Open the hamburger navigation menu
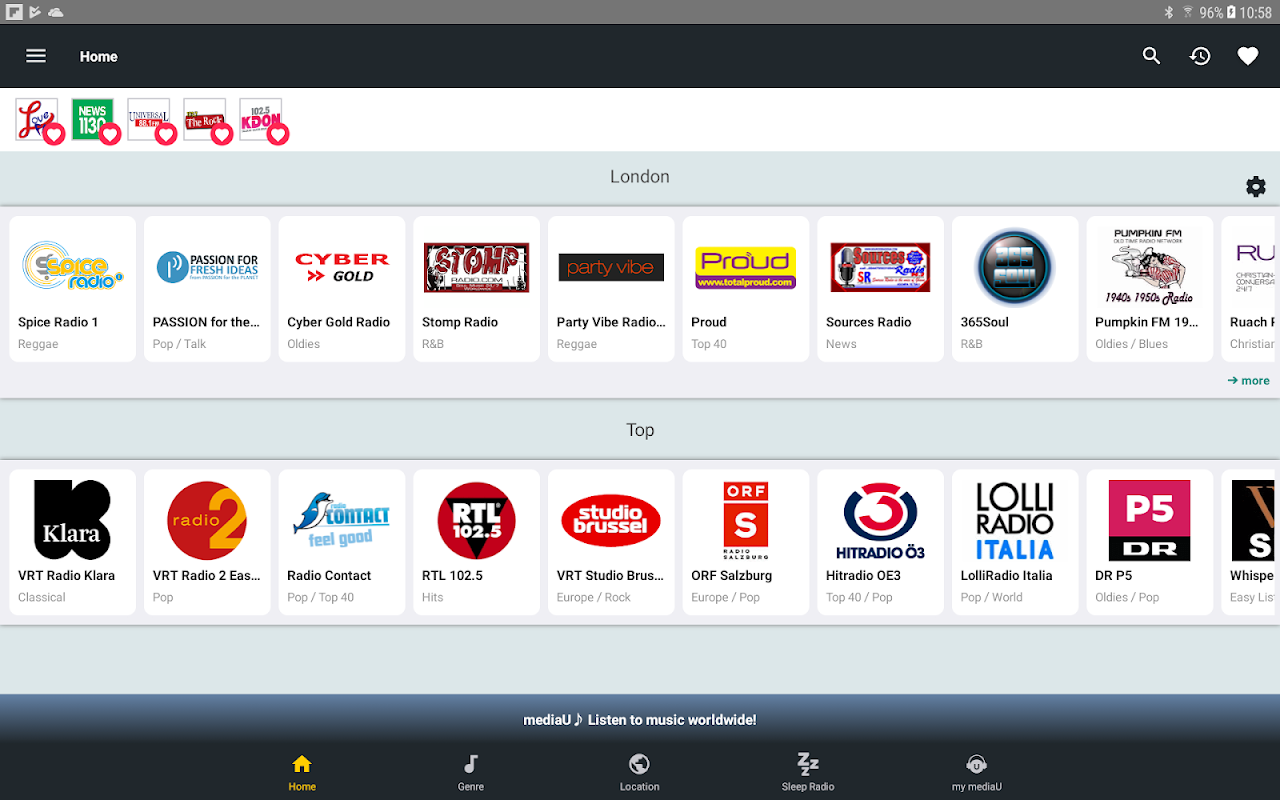 36,56
